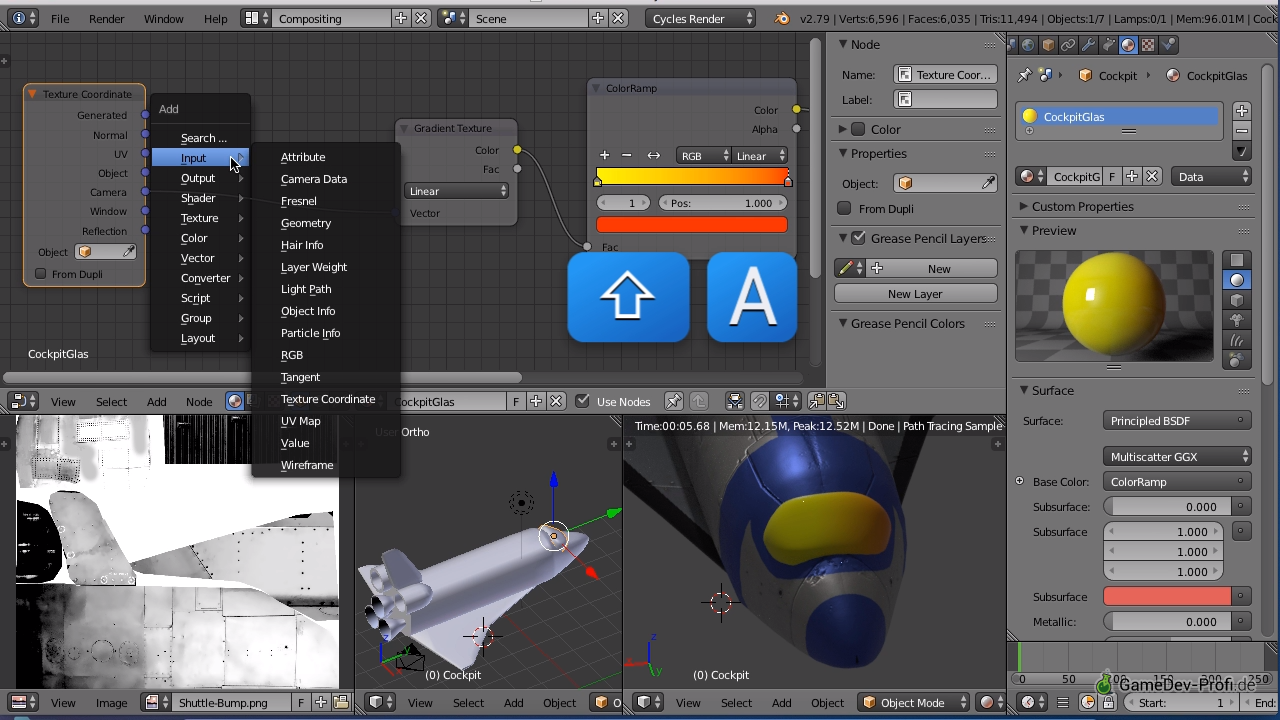Image resolution: width=1280 pixels, height=720 pixels.
Task: Toggle pin icon in properties context
Action: point(1024,76)
